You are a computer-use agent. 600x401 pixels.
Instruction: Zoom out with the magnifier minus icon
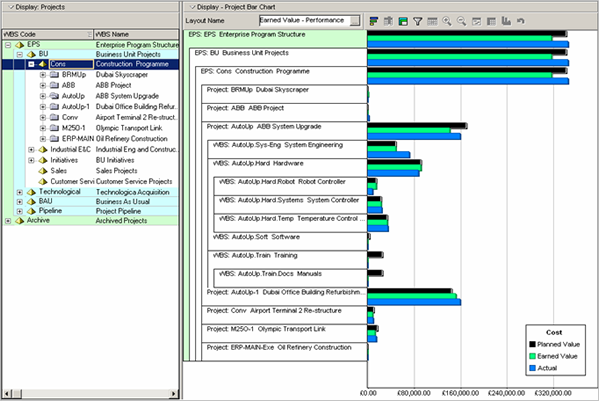pos(461,21)
